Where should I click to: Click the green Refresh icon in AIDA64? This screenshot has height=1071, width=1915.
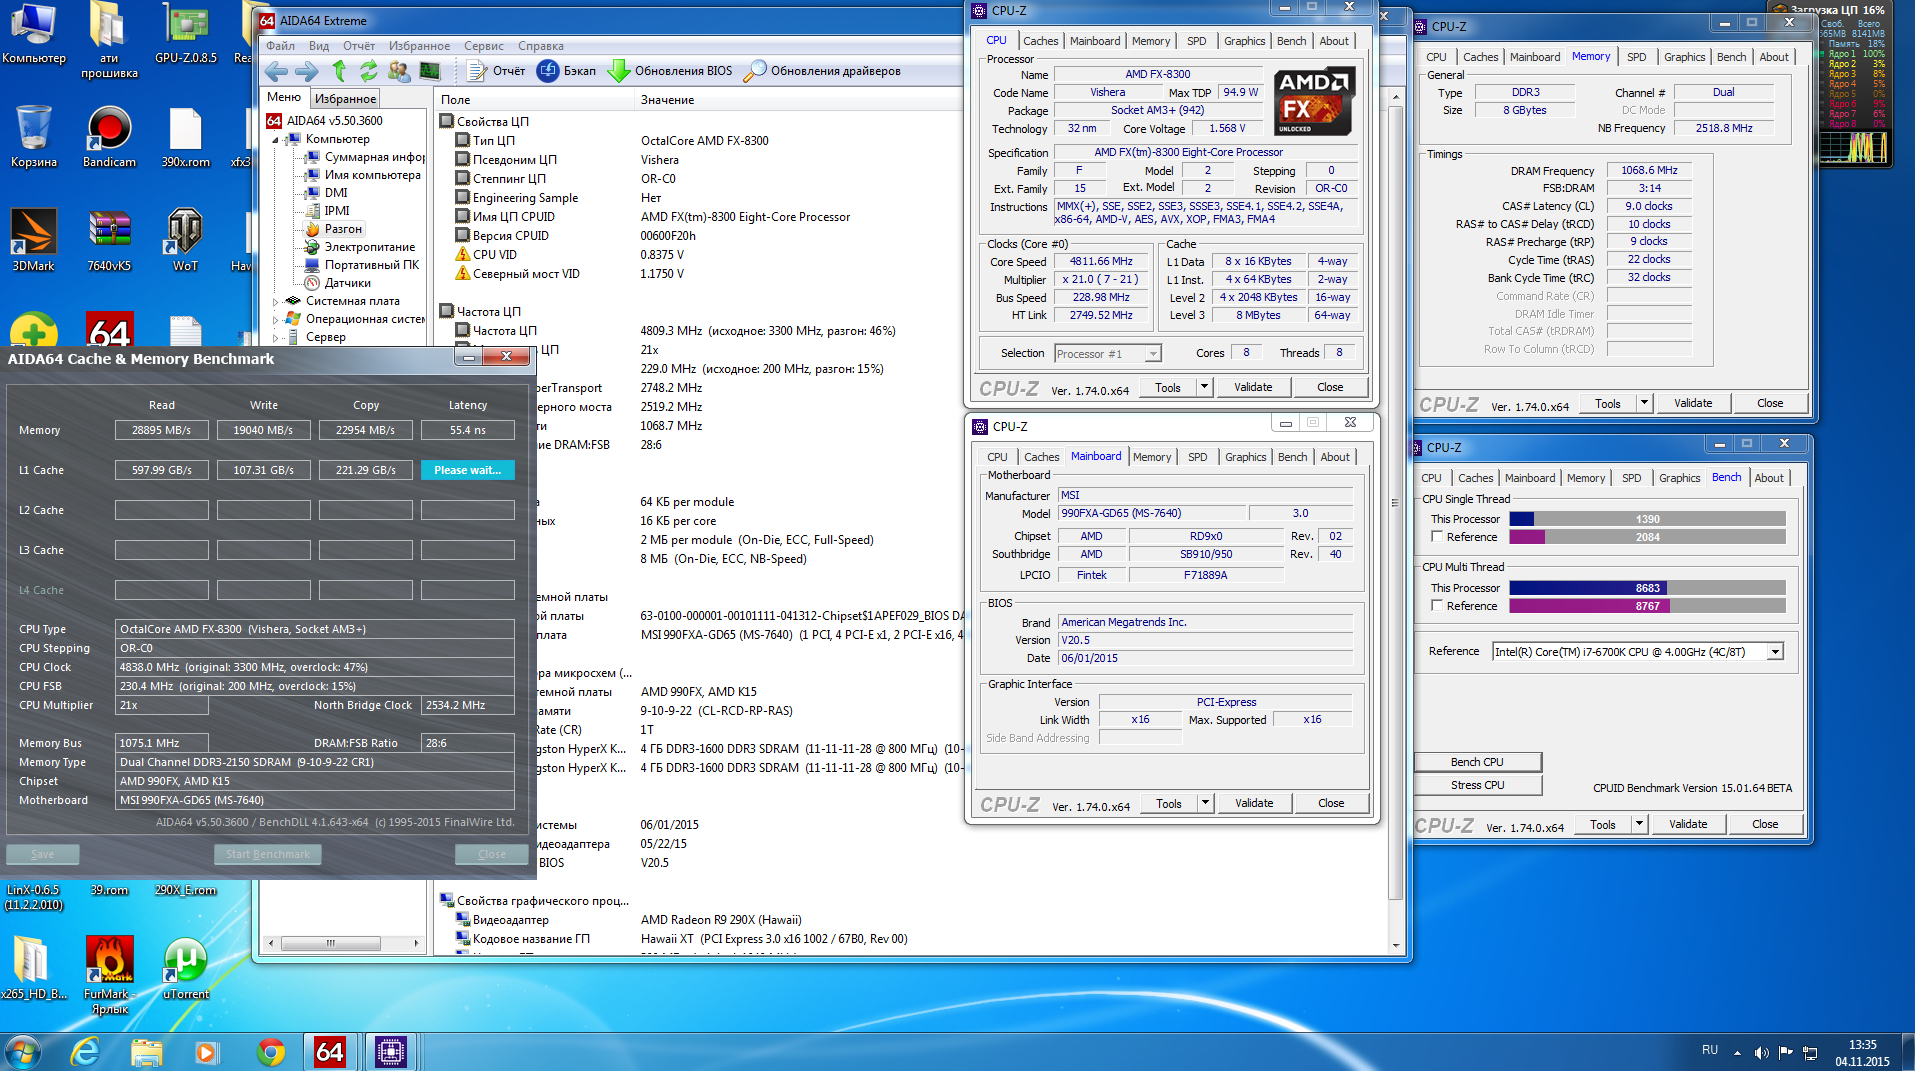[x=369, y=71]
